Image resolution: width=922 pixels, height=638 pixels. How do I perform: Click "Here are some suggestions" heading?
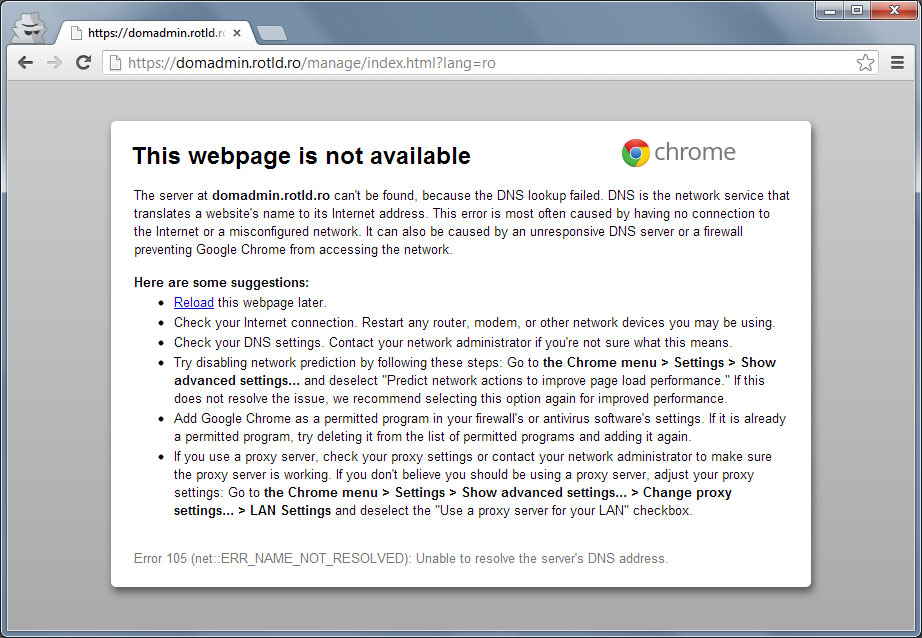pos(221,283)
